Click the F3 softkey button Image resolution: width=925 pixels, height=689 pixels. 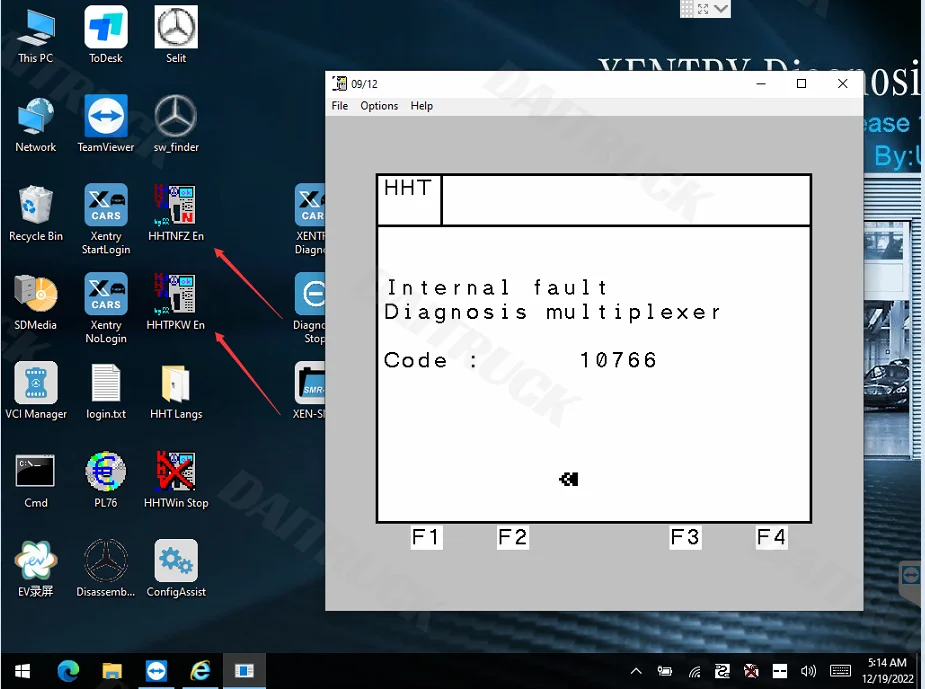(685, 537)
